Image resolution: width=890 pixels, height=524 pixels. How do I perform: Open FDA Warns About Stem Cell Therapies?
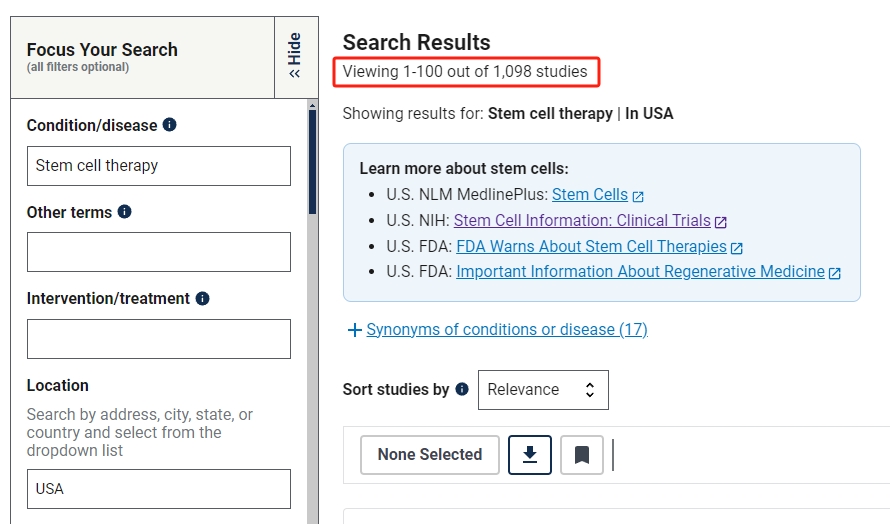pyautogui.click(x=591, y=246)
